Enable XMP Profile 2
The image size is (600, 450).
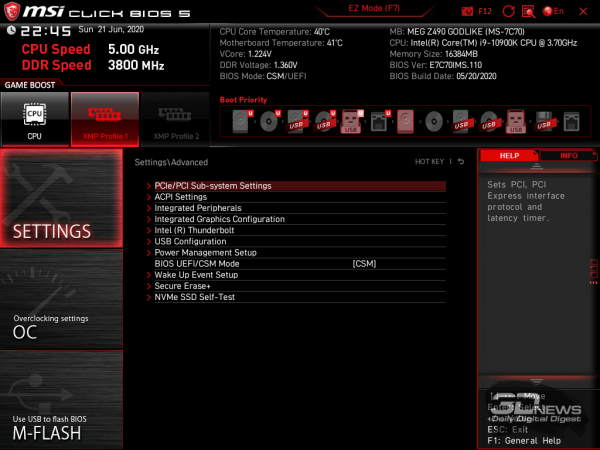coord(175,119)
